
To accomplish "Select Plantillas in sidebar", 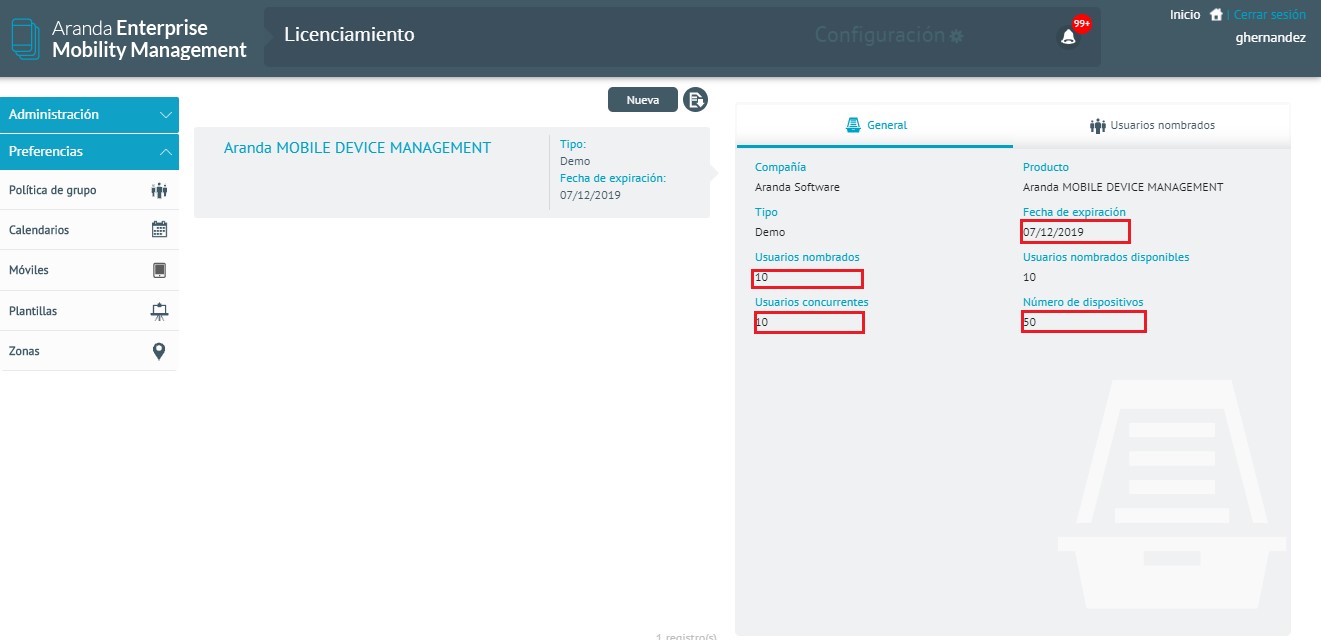I will (x=89, y=311).
